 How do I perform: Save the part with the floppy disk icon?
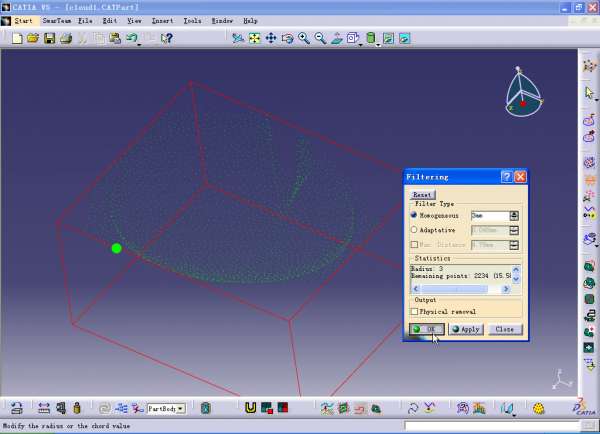[49, 38]
